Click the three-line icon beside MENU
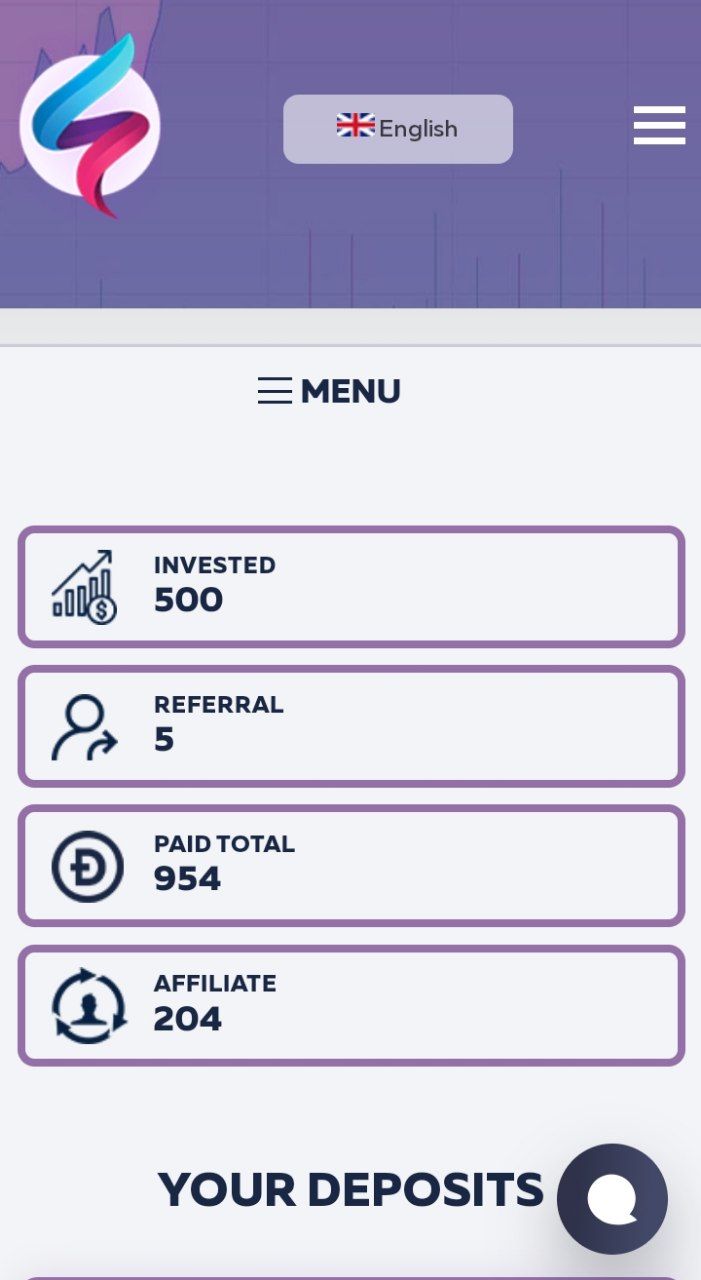This screenshot has height=1280, width=701. click(x=275, y=391)
